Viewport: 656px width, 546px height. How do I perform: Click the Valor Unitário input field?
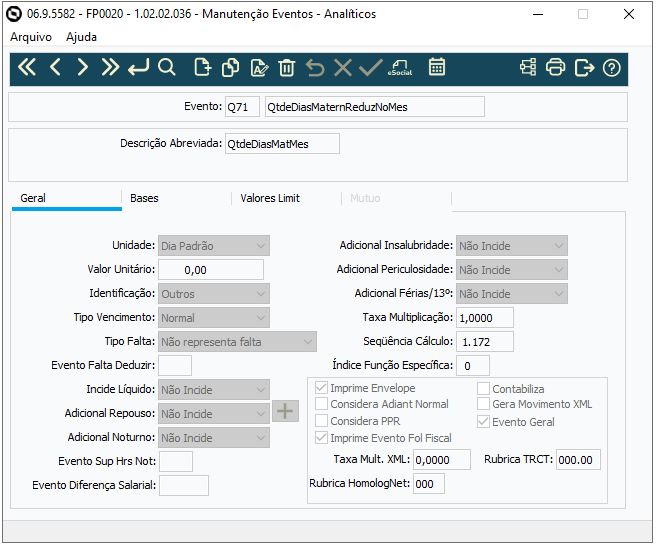tap(211, 270)
